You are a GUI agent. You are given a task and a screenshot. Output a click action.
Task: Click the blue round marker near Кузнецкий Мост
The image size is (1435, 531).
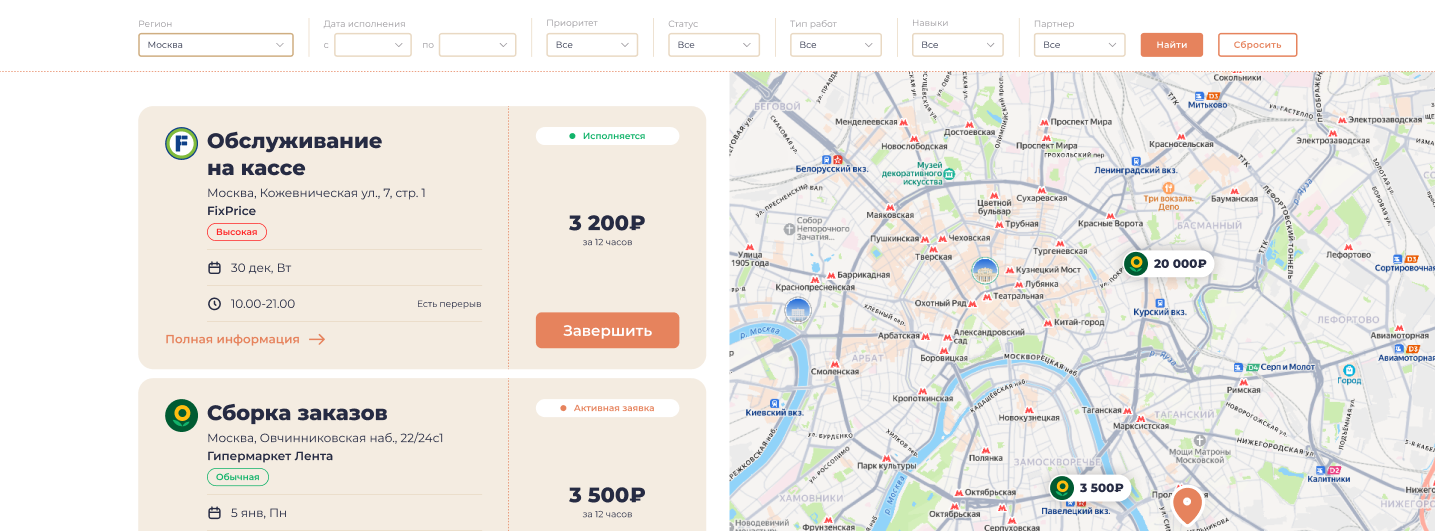[985, 270]
